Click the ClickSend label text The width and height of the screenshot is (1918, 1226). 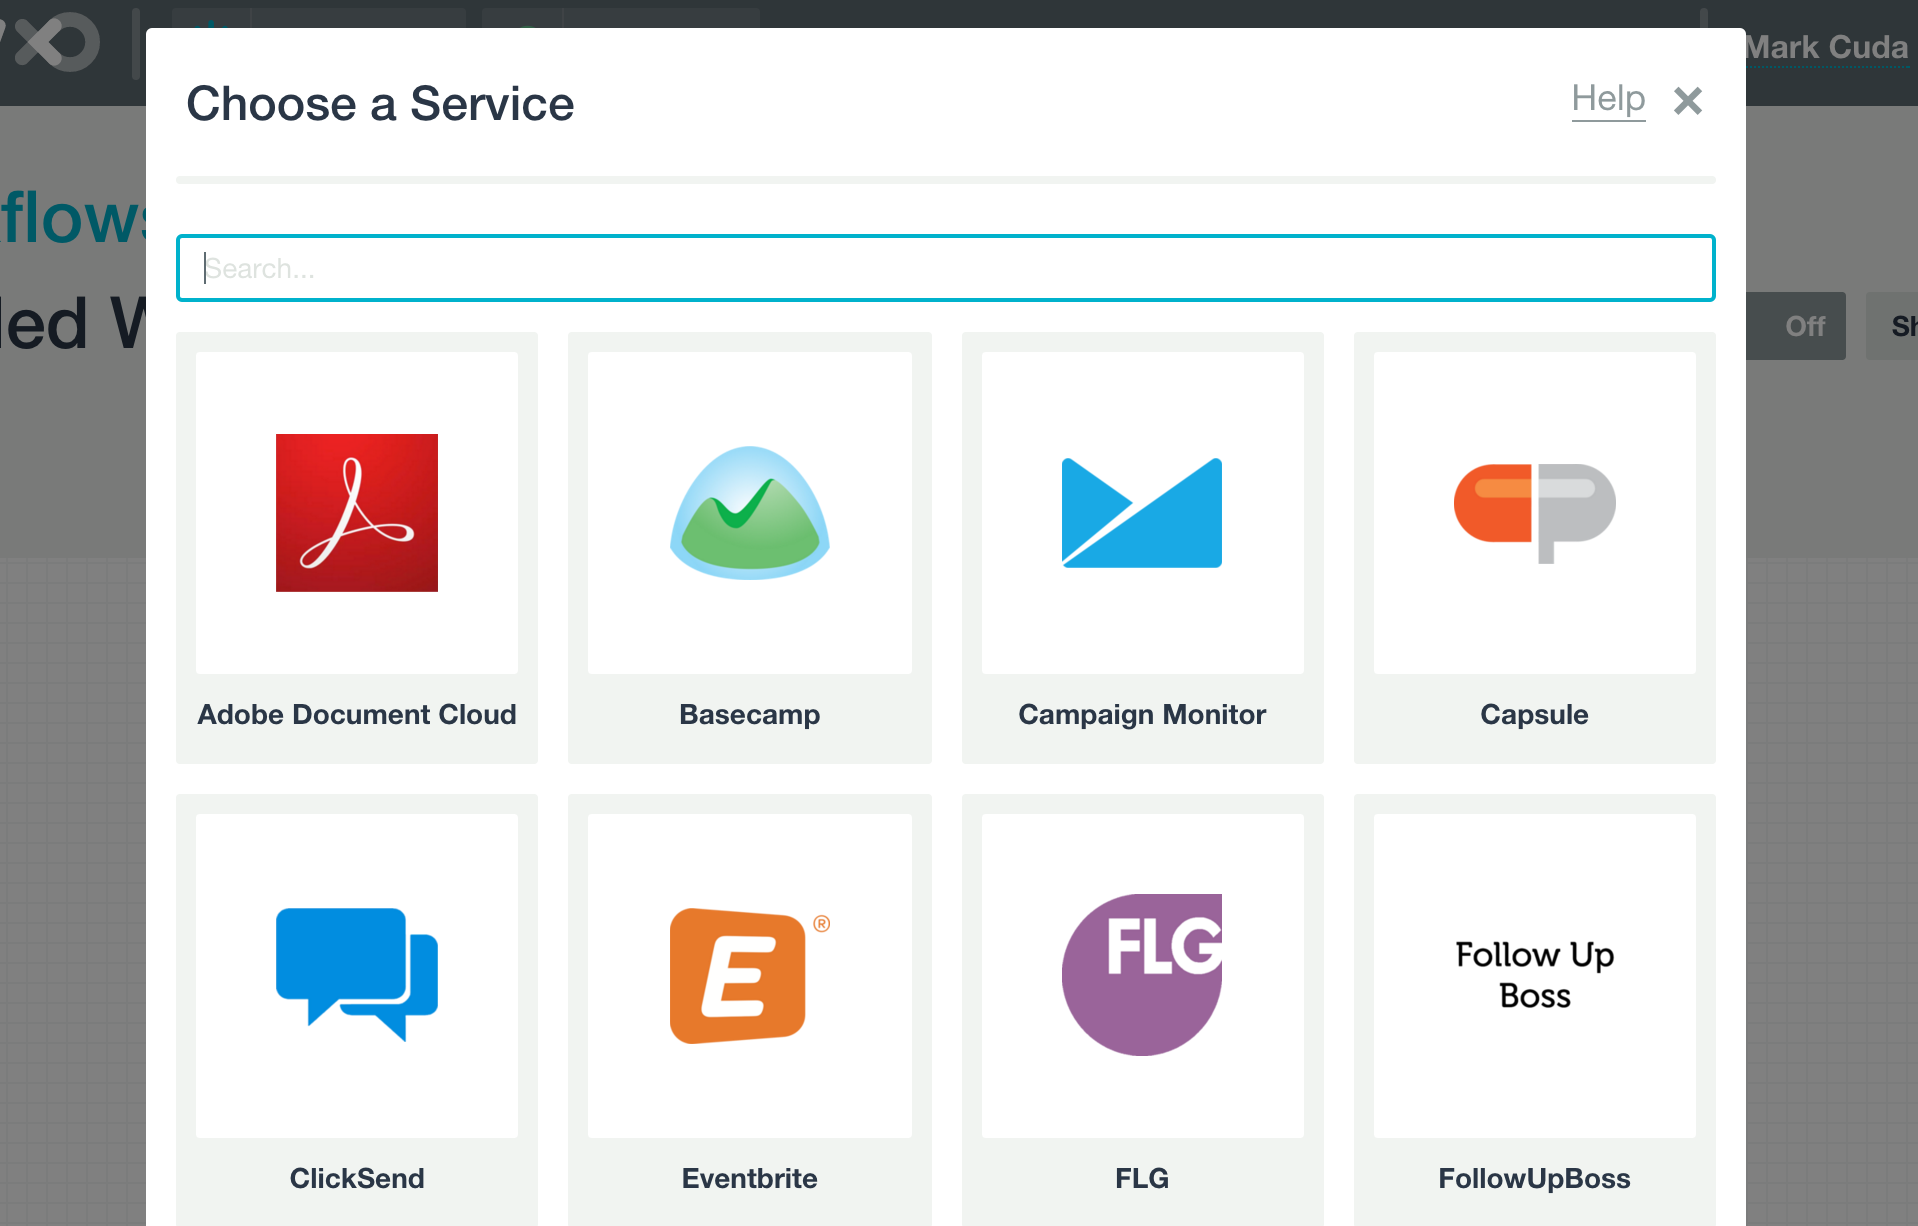coord(357,1178)
